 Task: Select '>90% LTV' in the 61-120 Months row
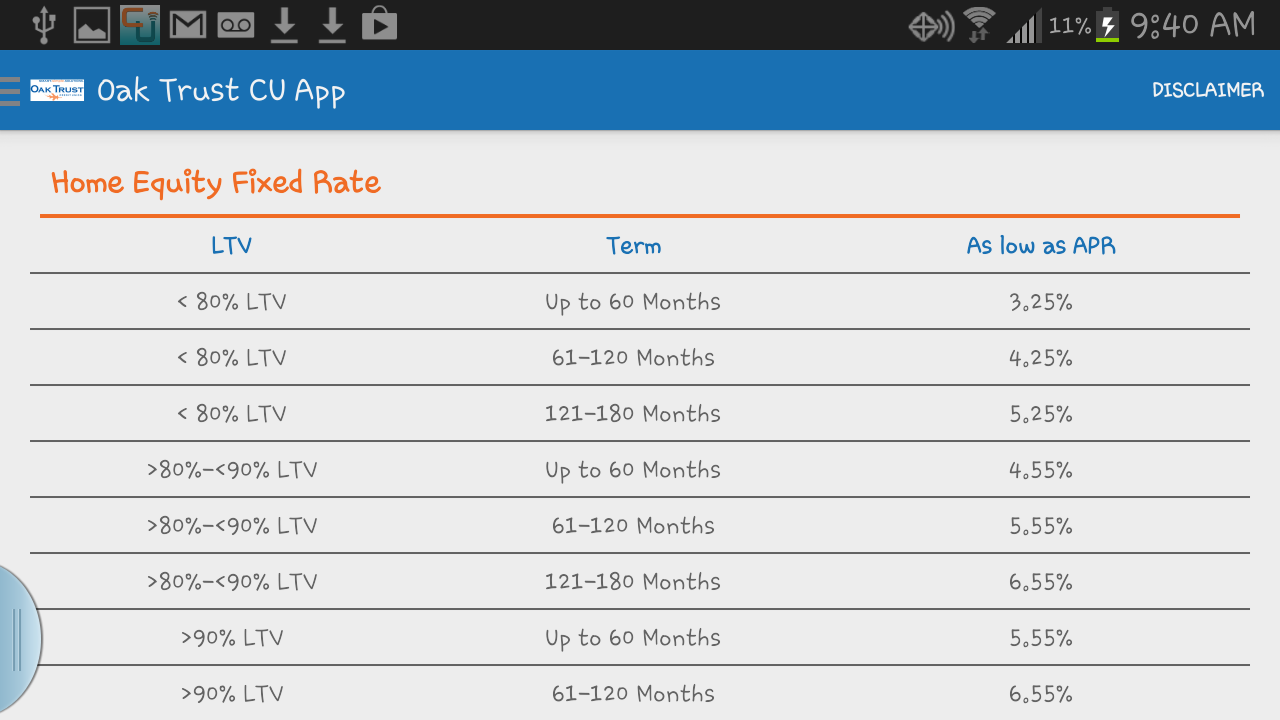coord(232,694)
